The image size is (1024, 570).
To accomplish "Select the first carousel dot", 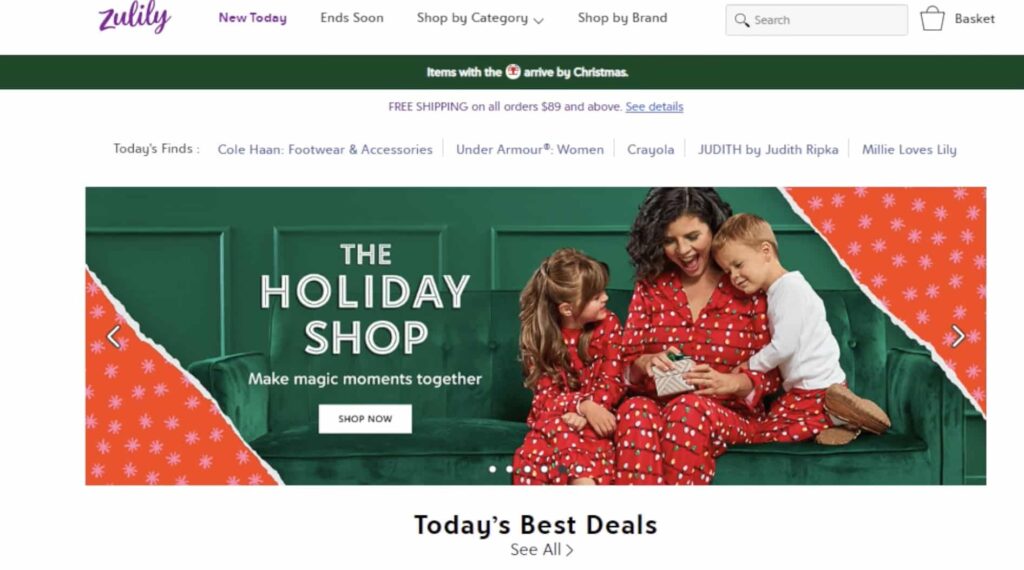I will [492, 469].
